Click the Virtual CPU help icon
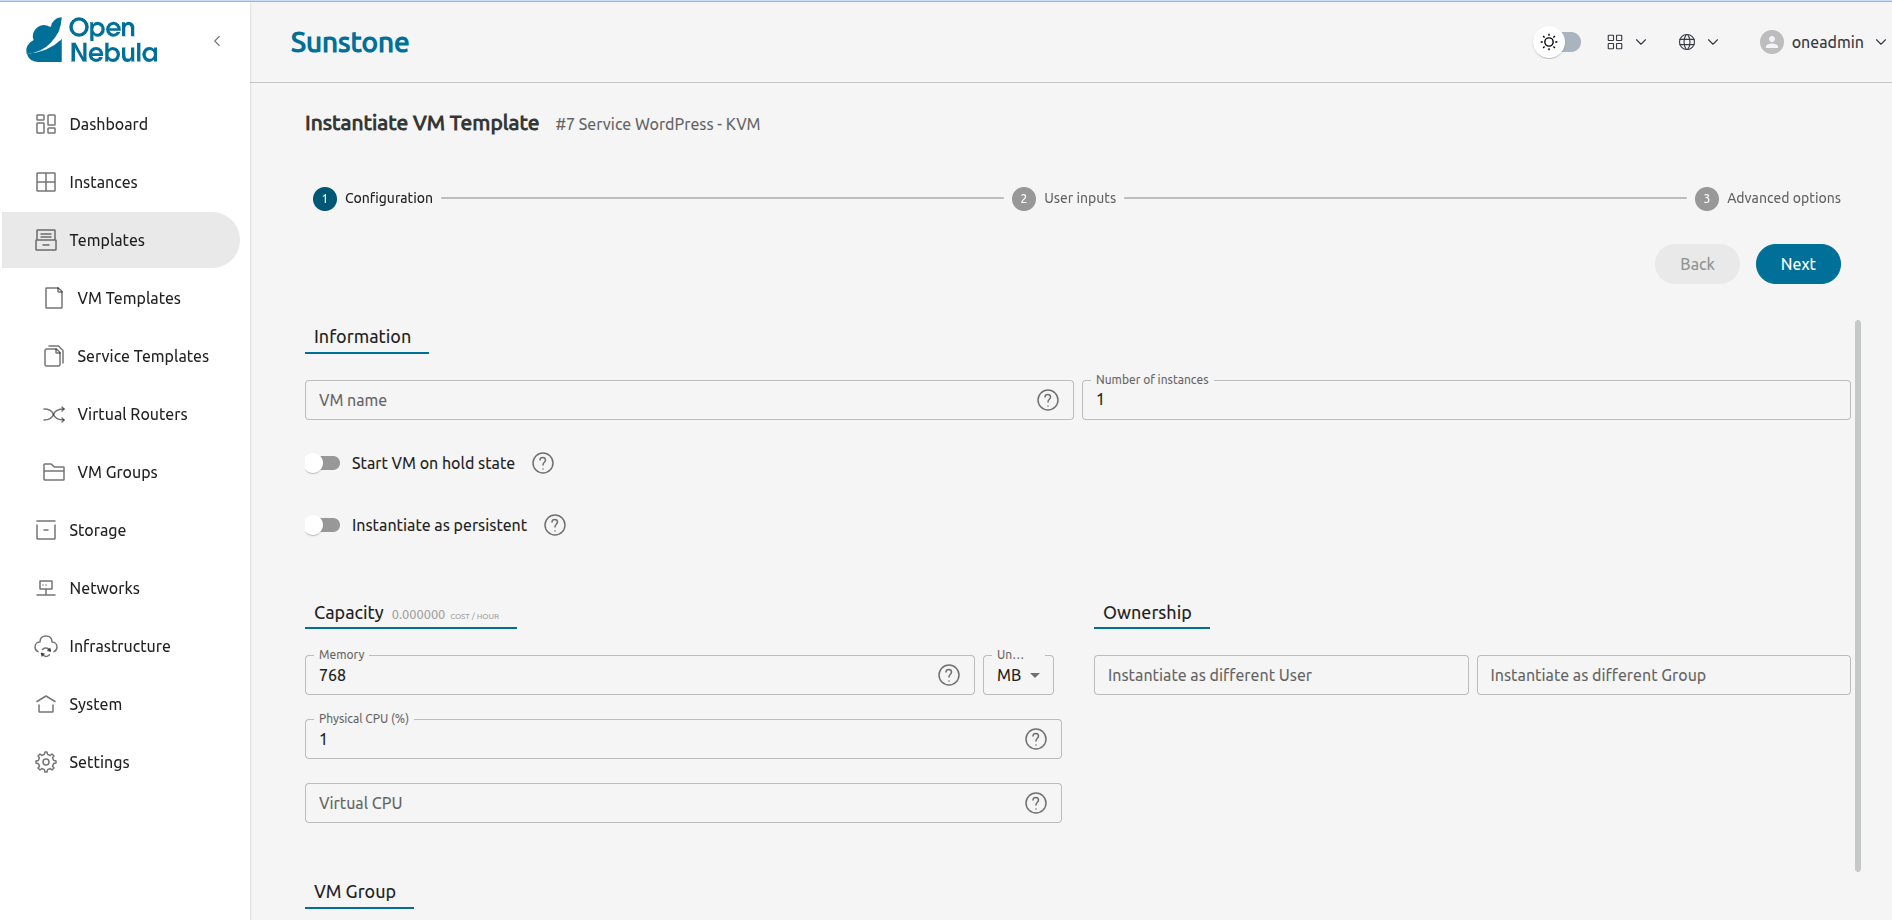The width and height of the screenshot is (1892, 920). coord(1035,803)
